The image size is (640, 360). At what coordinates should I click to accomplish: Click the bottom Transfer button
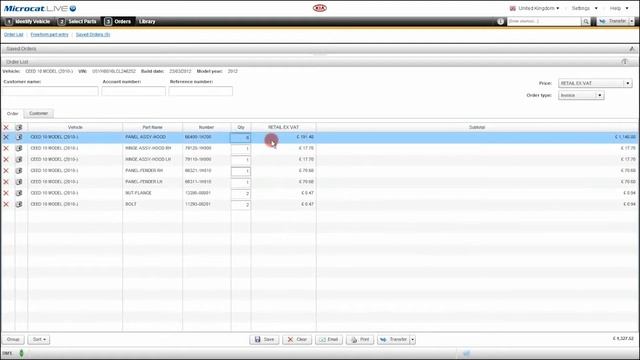(393, 340)
